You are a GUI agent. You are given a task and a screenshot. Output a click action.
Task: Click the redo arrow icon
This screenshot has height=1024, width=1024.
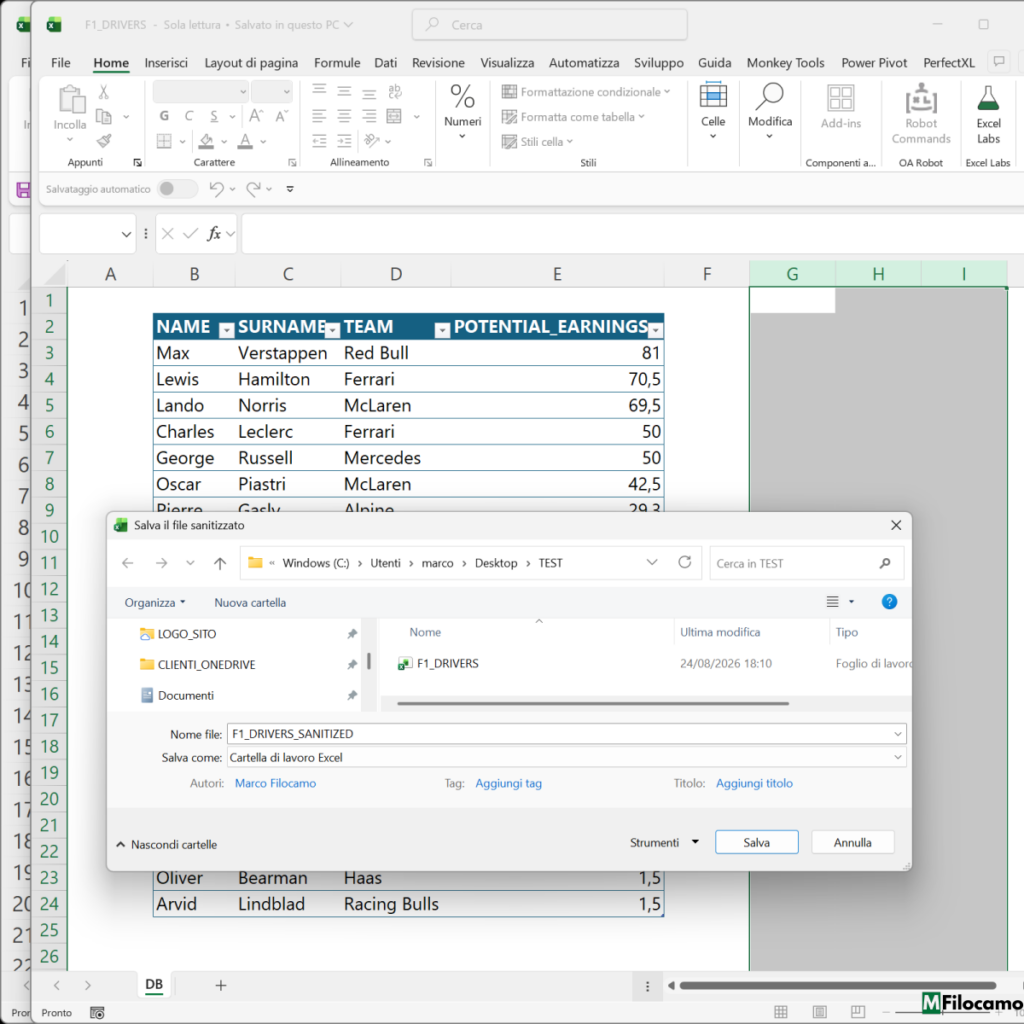coord(253,189)
